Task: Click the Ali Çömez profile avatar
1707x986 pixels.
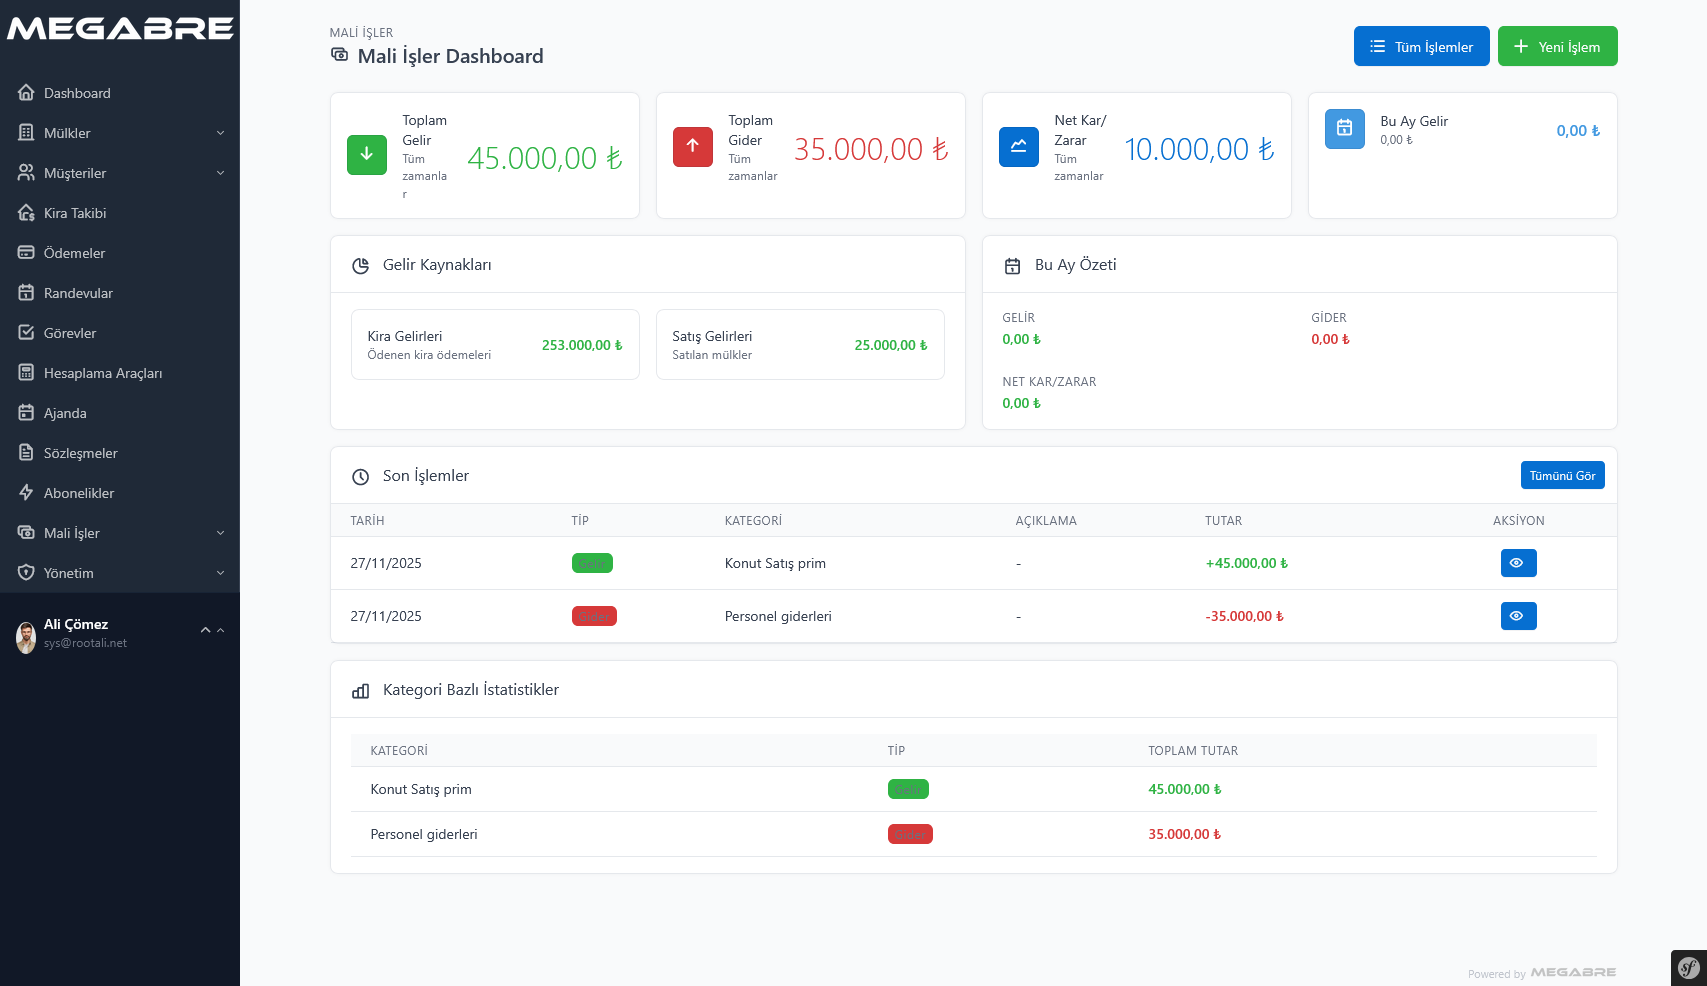Action: click(x=26, y=636)
